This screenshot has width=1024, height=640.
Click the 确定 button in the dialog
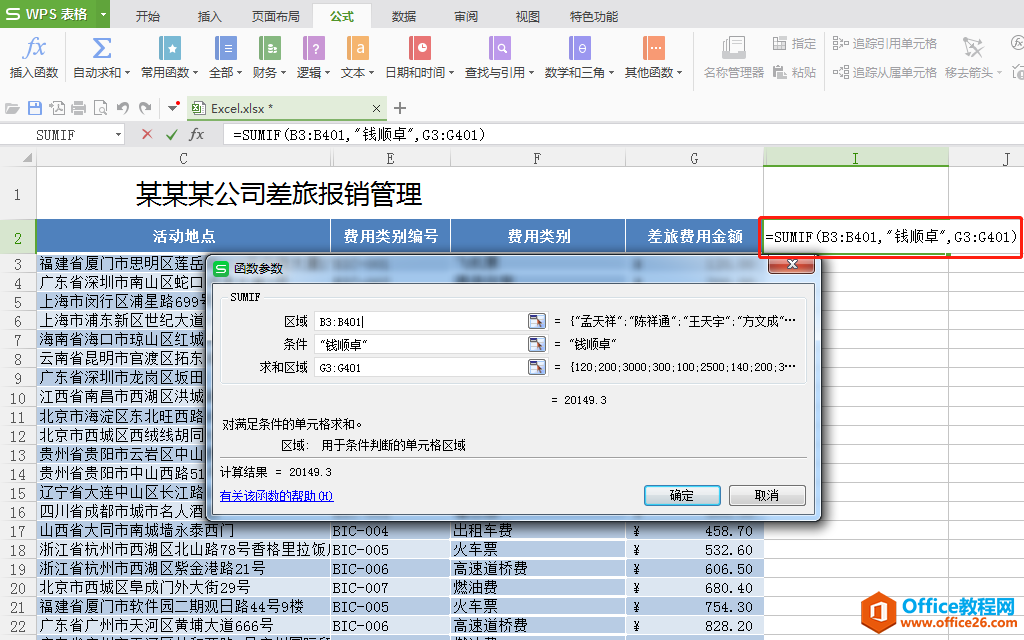(682, 495)
